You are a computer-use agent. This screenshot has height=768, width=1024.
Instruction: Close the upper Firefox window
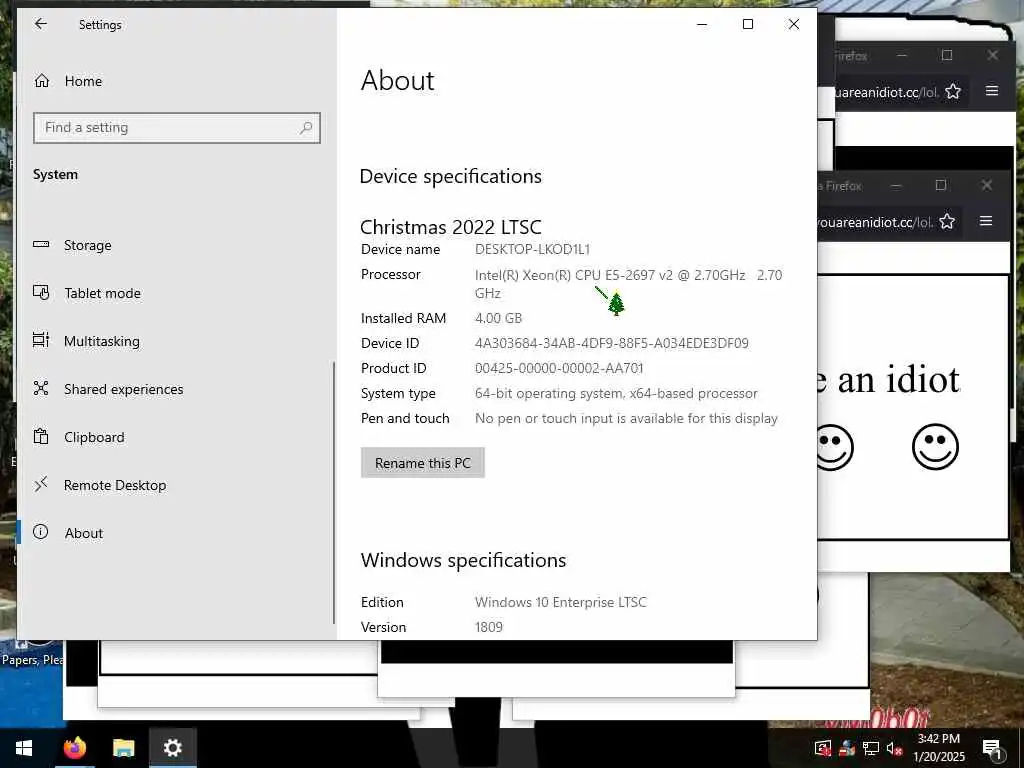click(993, 56)
